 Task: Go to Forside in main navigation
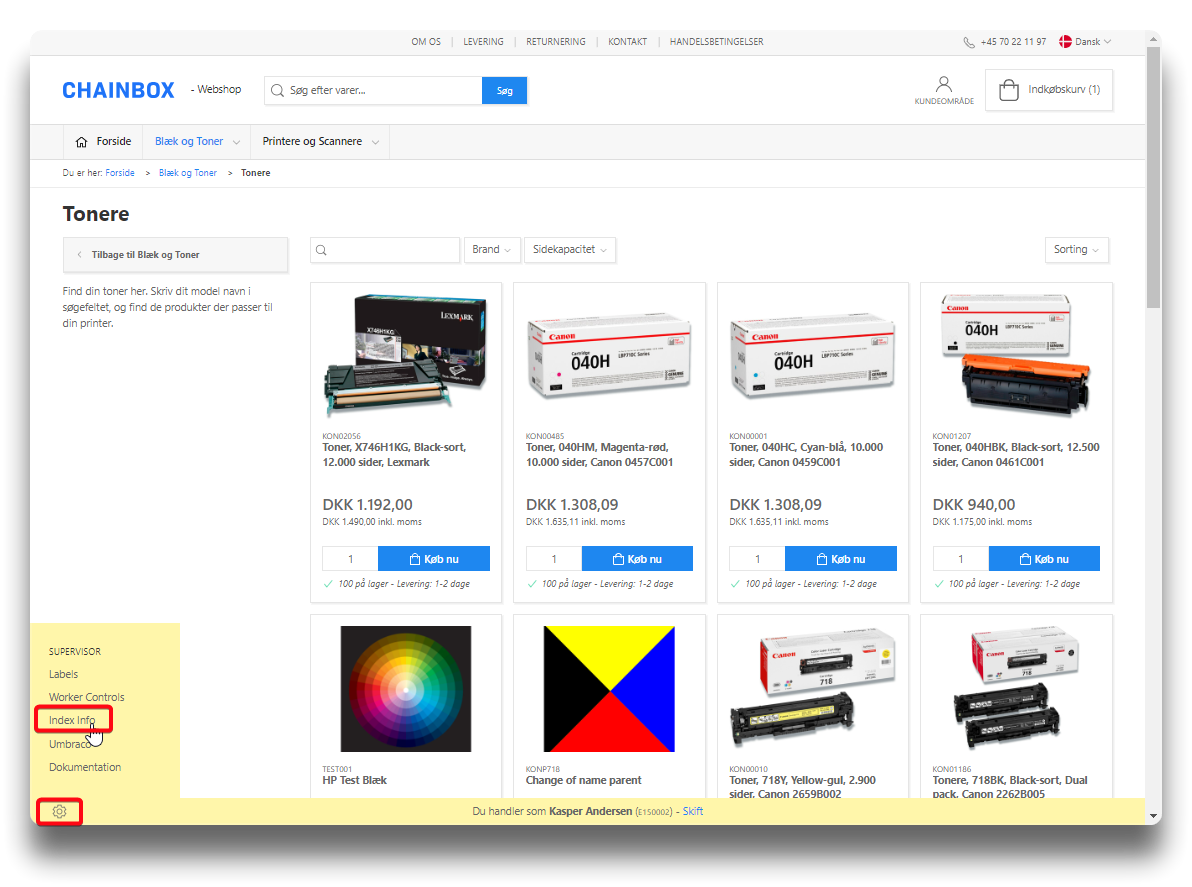(x=103, y=141)
